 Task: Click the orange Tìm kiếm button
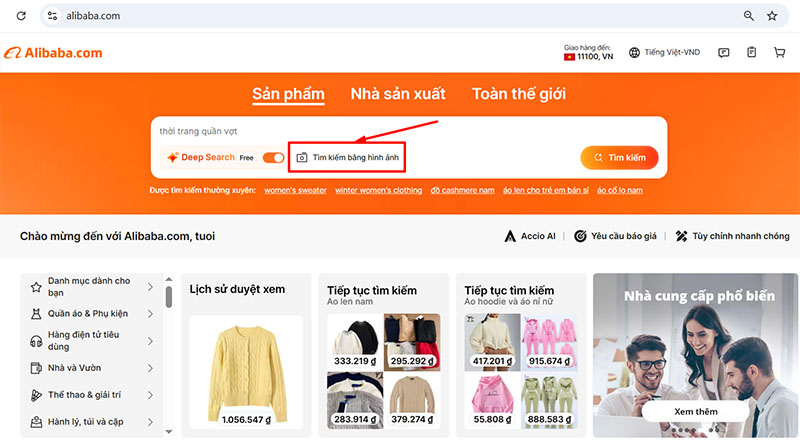pos(619,158)
